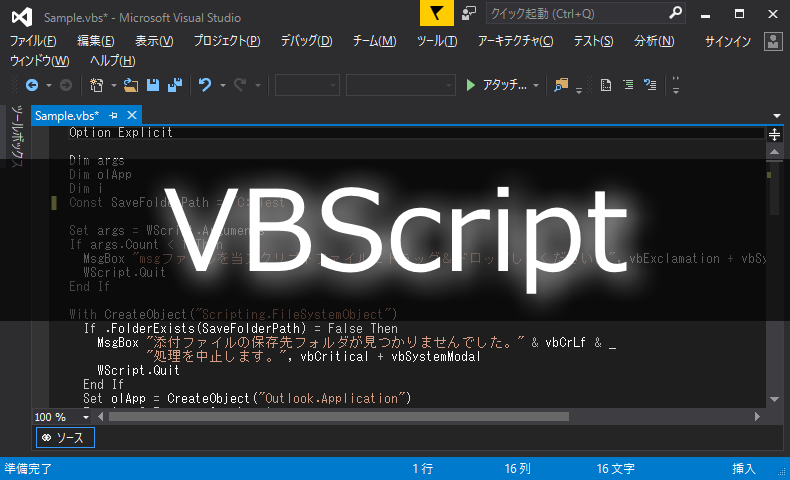Viewport: 790px width, 480px height.
Task: Click the Quick Launch search magnifier
Action: (675, 13)
